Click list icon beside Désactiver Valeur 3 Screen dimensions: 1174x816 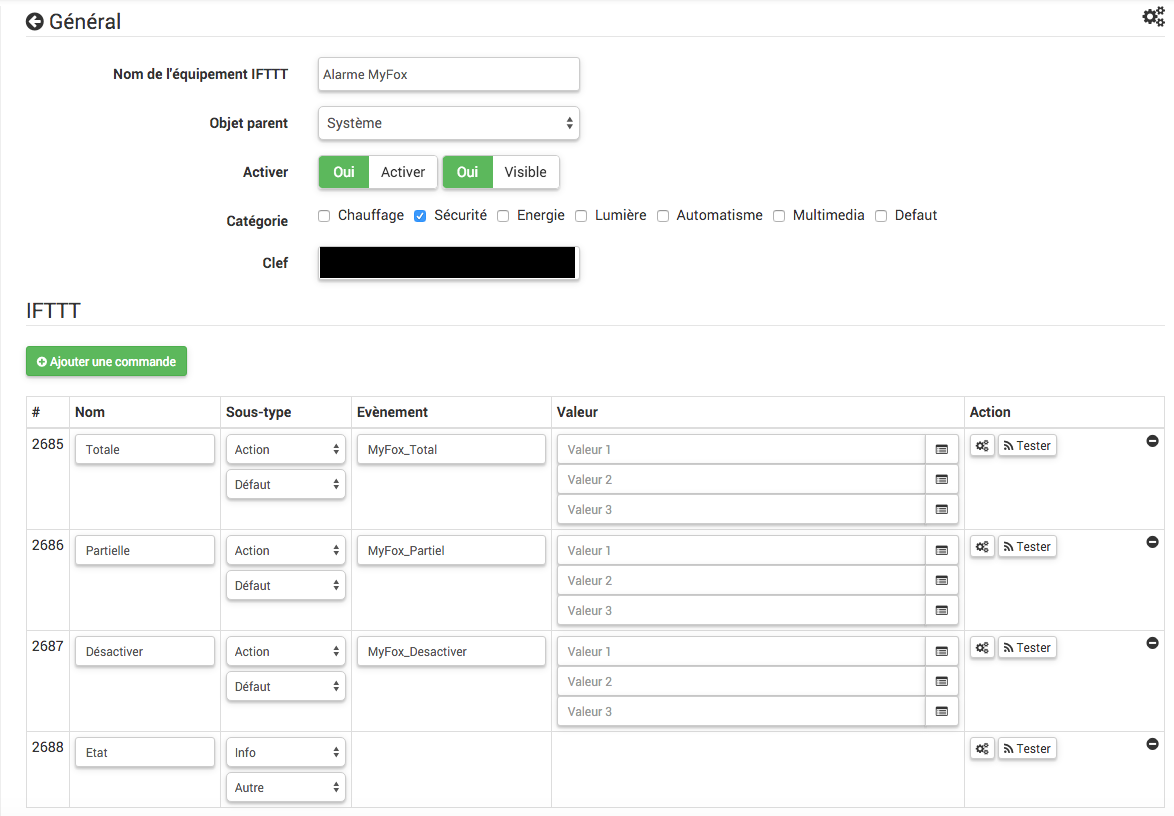942,711
